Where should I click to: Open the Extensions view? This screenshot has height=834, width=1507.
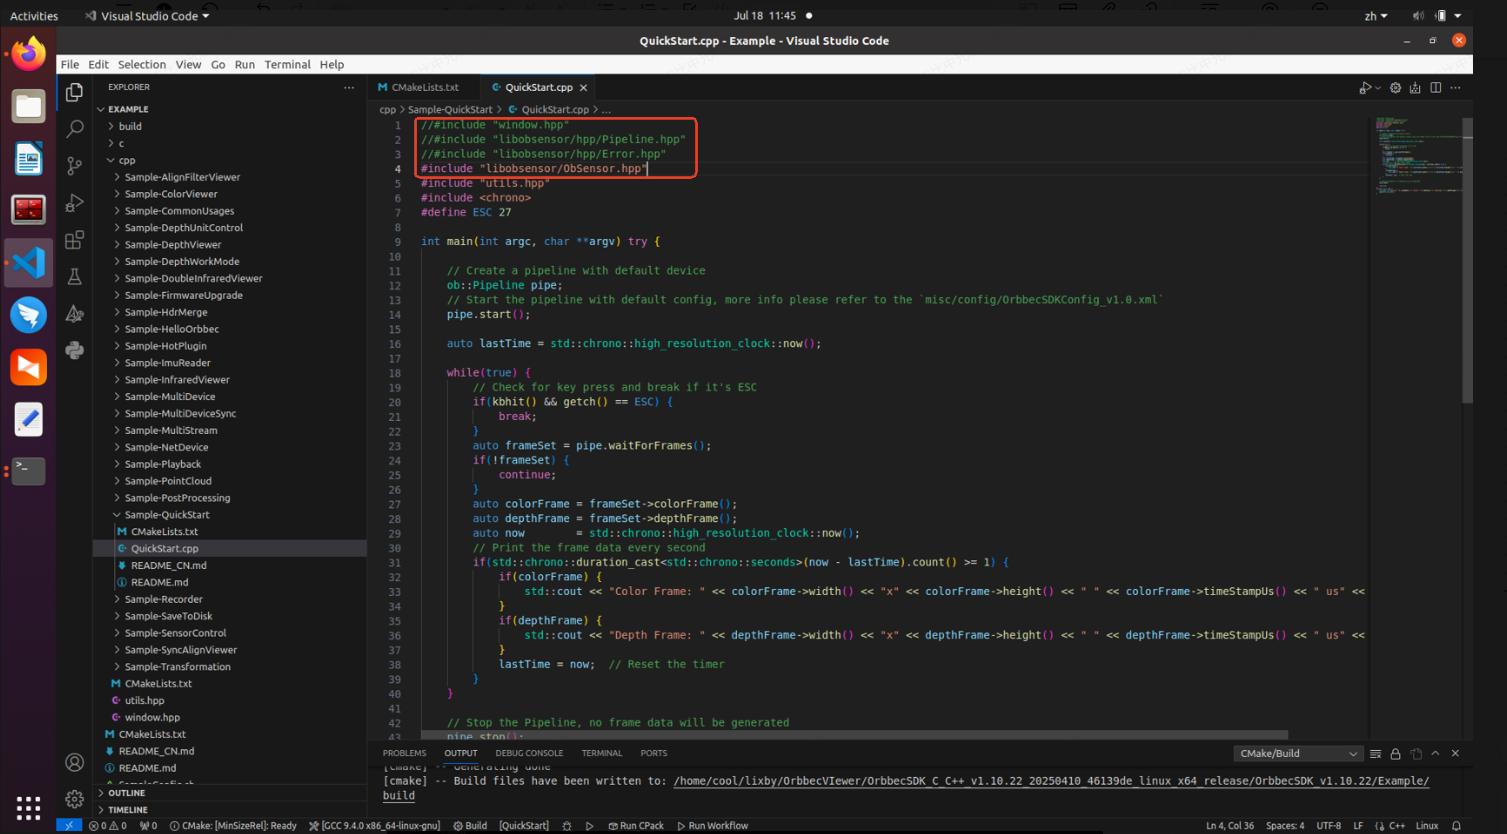pyautogui.click(x=74, y=240)
